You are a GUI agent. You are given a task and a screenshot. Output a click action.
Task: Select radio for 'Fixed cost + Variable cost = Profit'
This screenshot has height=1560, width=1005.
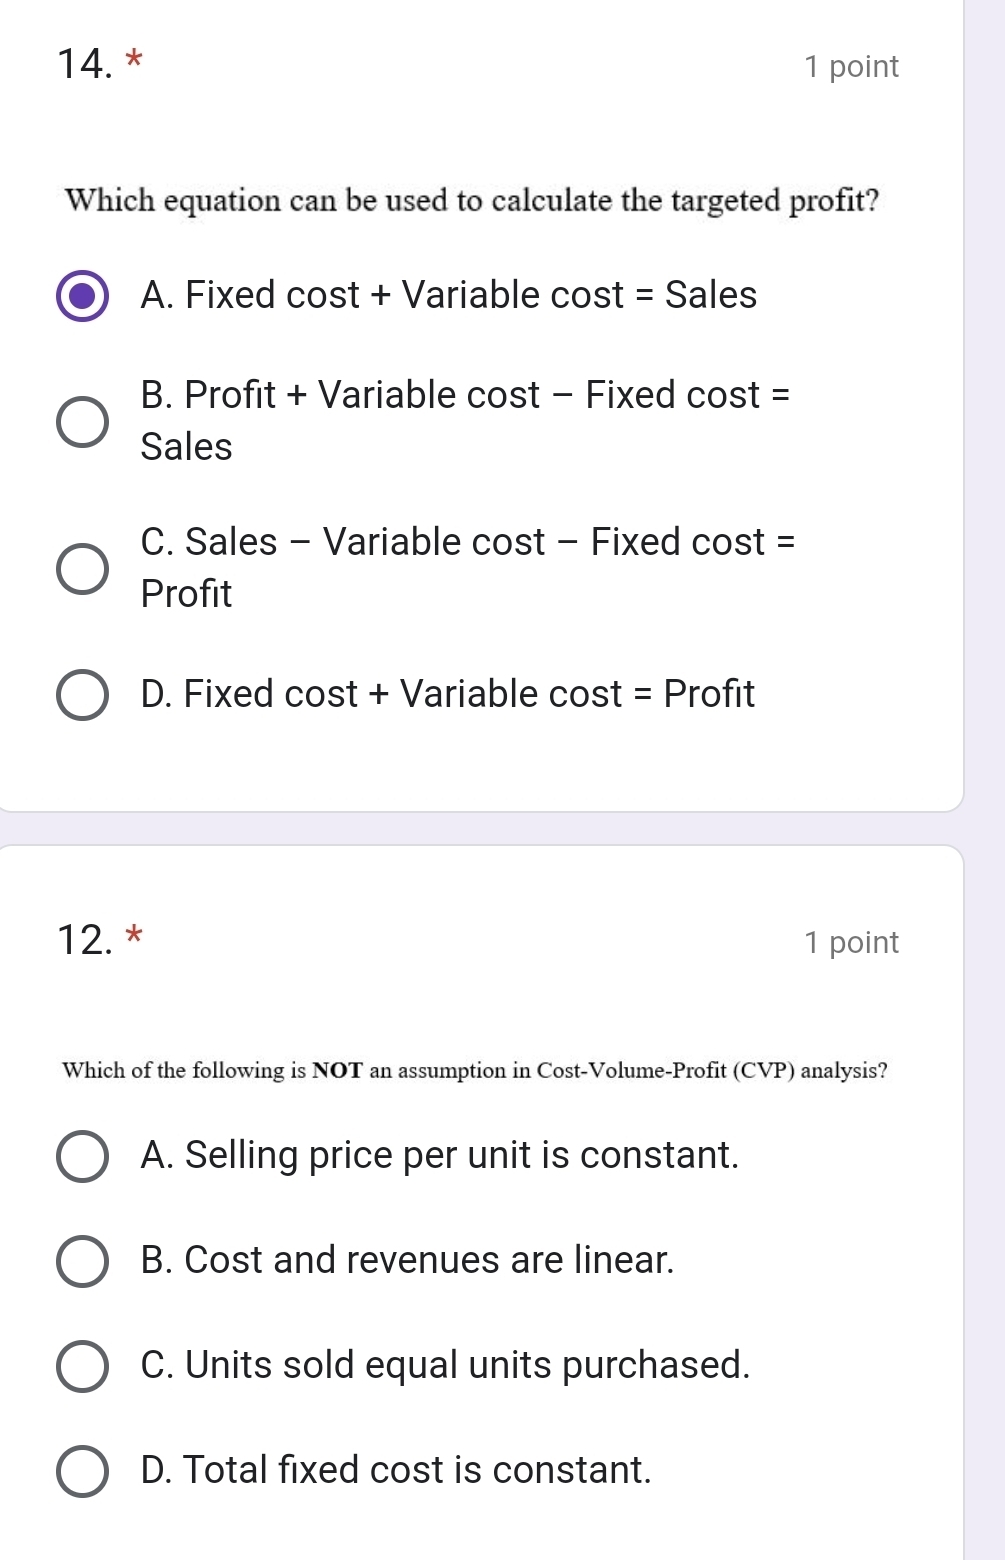pos(82,695)
